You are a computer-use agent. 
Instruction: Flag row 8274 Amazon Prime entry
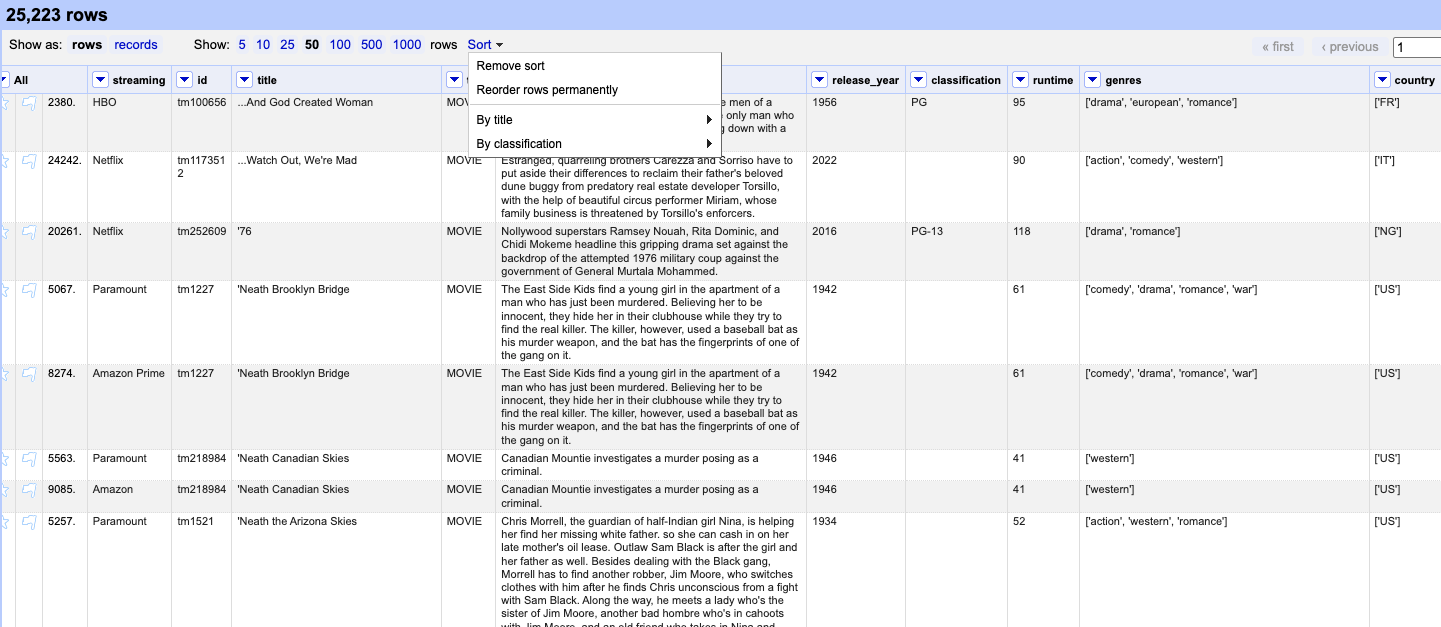pos(29,374)
